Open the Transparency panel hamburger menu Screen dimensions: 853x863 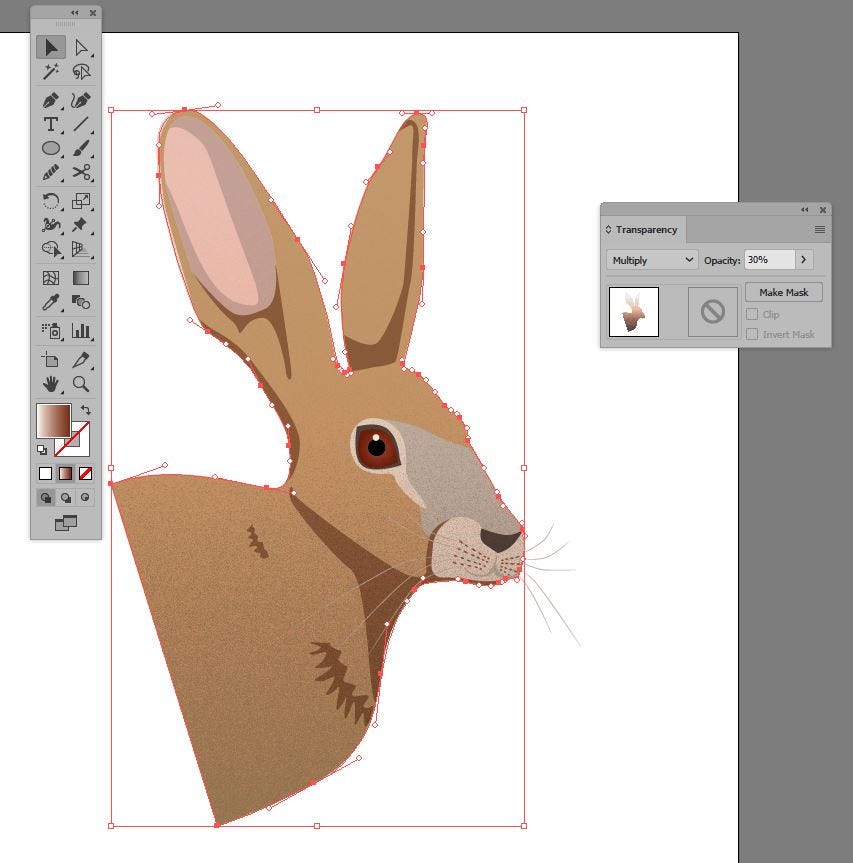click(820, 230)
